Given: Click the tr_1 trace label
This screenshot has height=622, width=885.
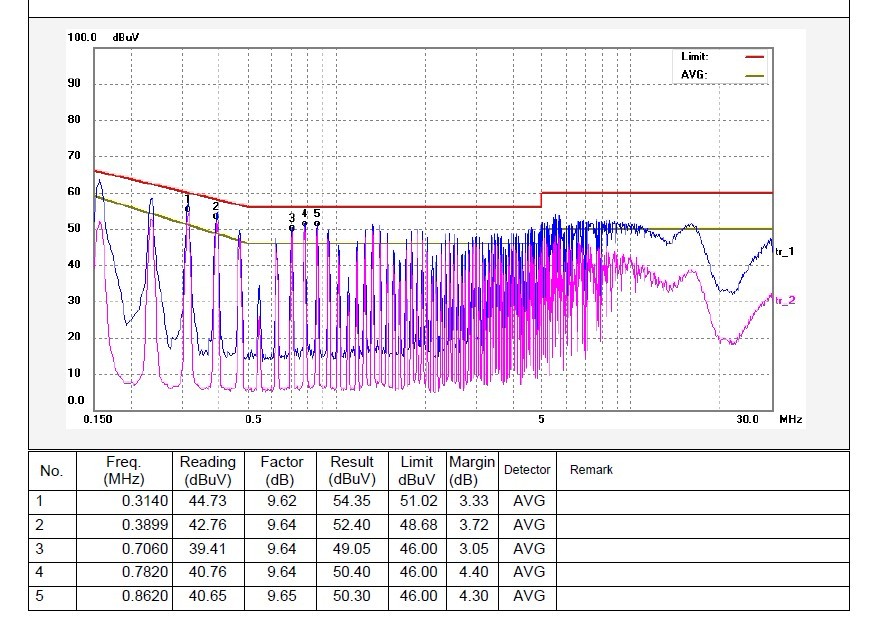Looking at the screenshot, I should tap(785, 252).
